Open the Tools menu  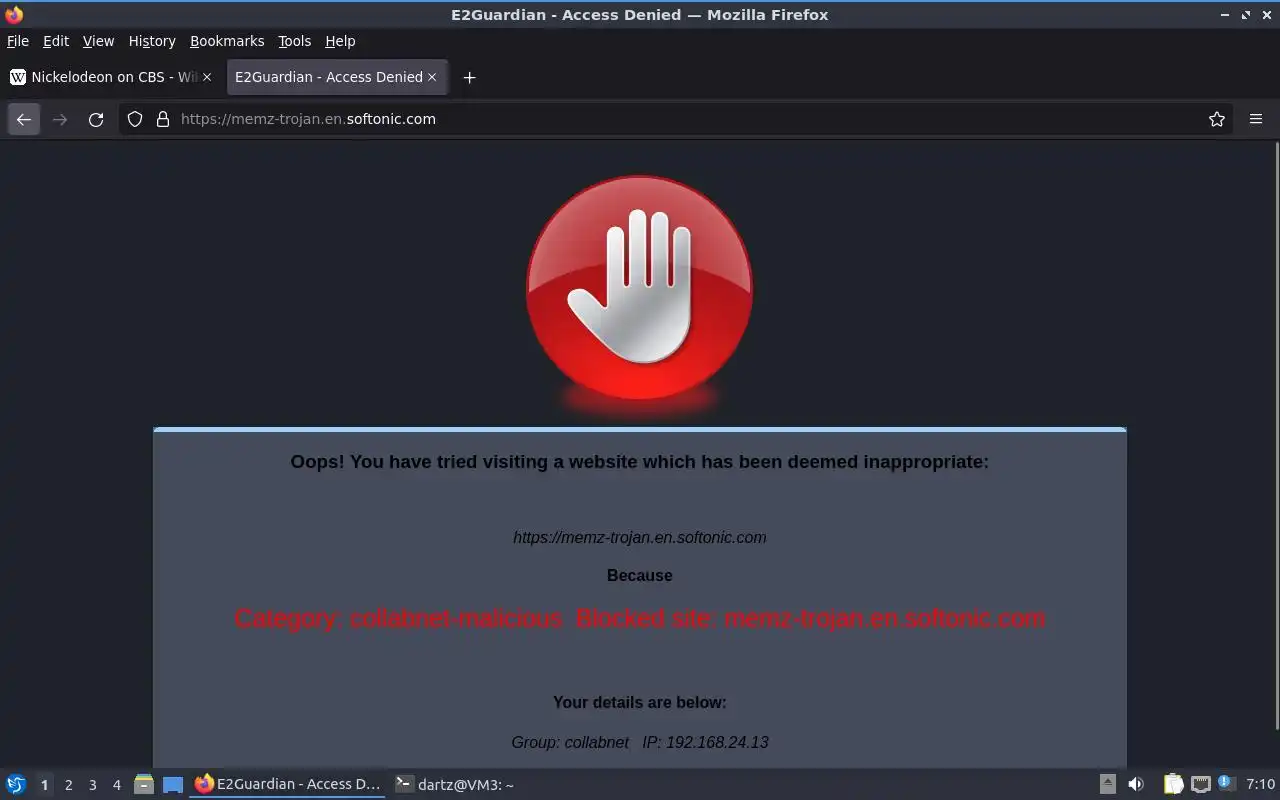coord(295,41)
